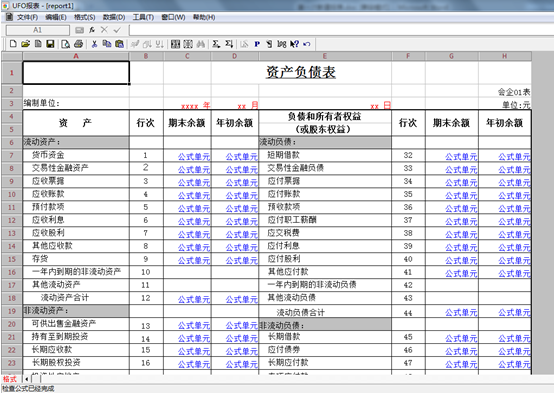Click the 资产负债表 title cell
The width and height of the screenshot is (554, 394).
tap(301, 72)
